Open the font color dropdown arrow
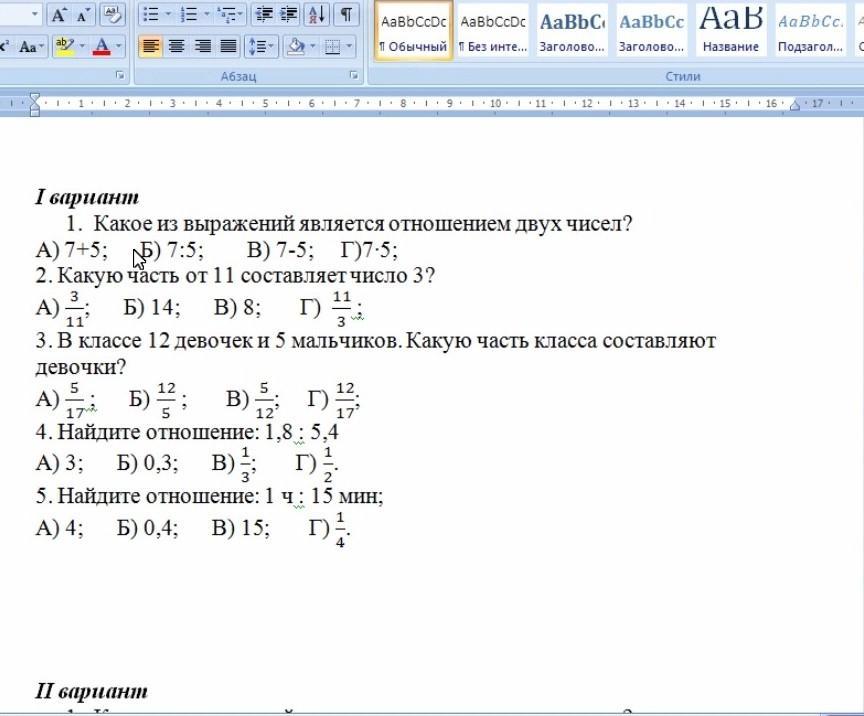The width and height of the screenshot is (864, 716). pyautogui.click(x=119, y=47)
